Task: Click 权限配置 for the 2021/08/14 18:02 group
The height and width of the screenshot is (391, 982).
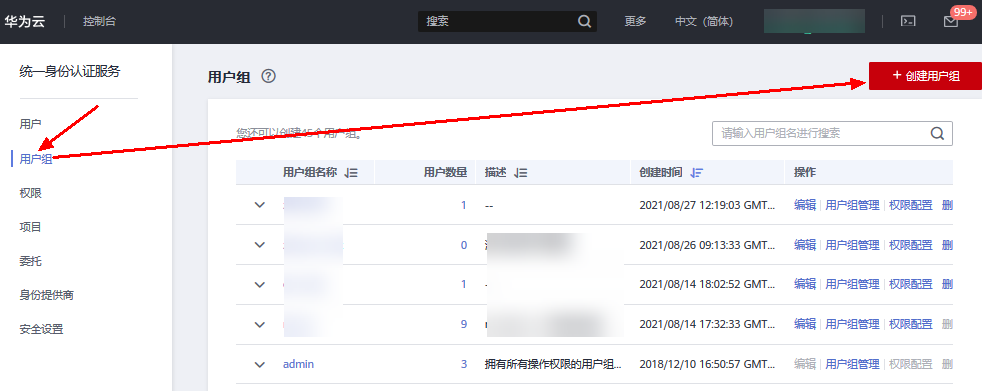Action: click(x=911, y=284)
